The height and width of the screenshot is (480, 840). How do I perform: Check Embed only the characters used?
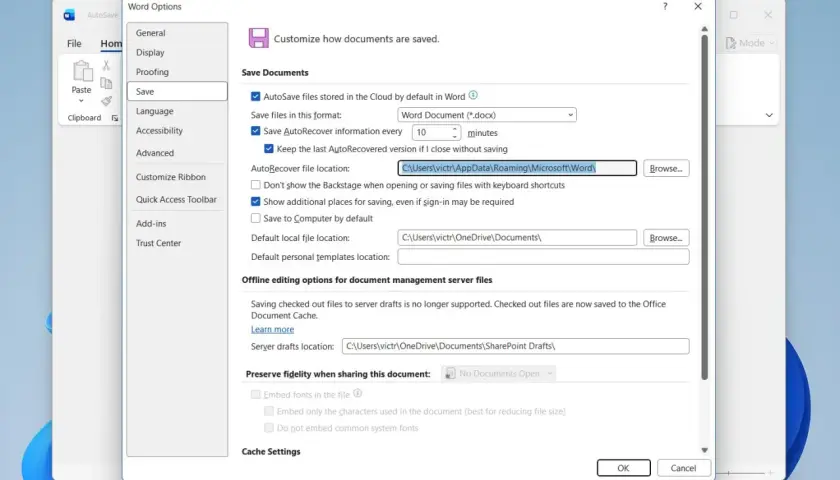click(269, 411)
